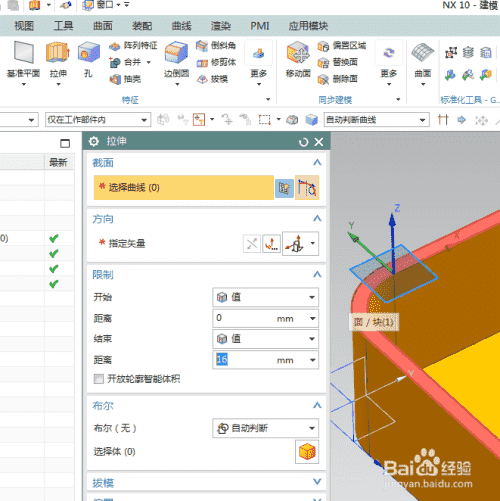Click the Surface (曲面) icon

click(x=423, y=53)
